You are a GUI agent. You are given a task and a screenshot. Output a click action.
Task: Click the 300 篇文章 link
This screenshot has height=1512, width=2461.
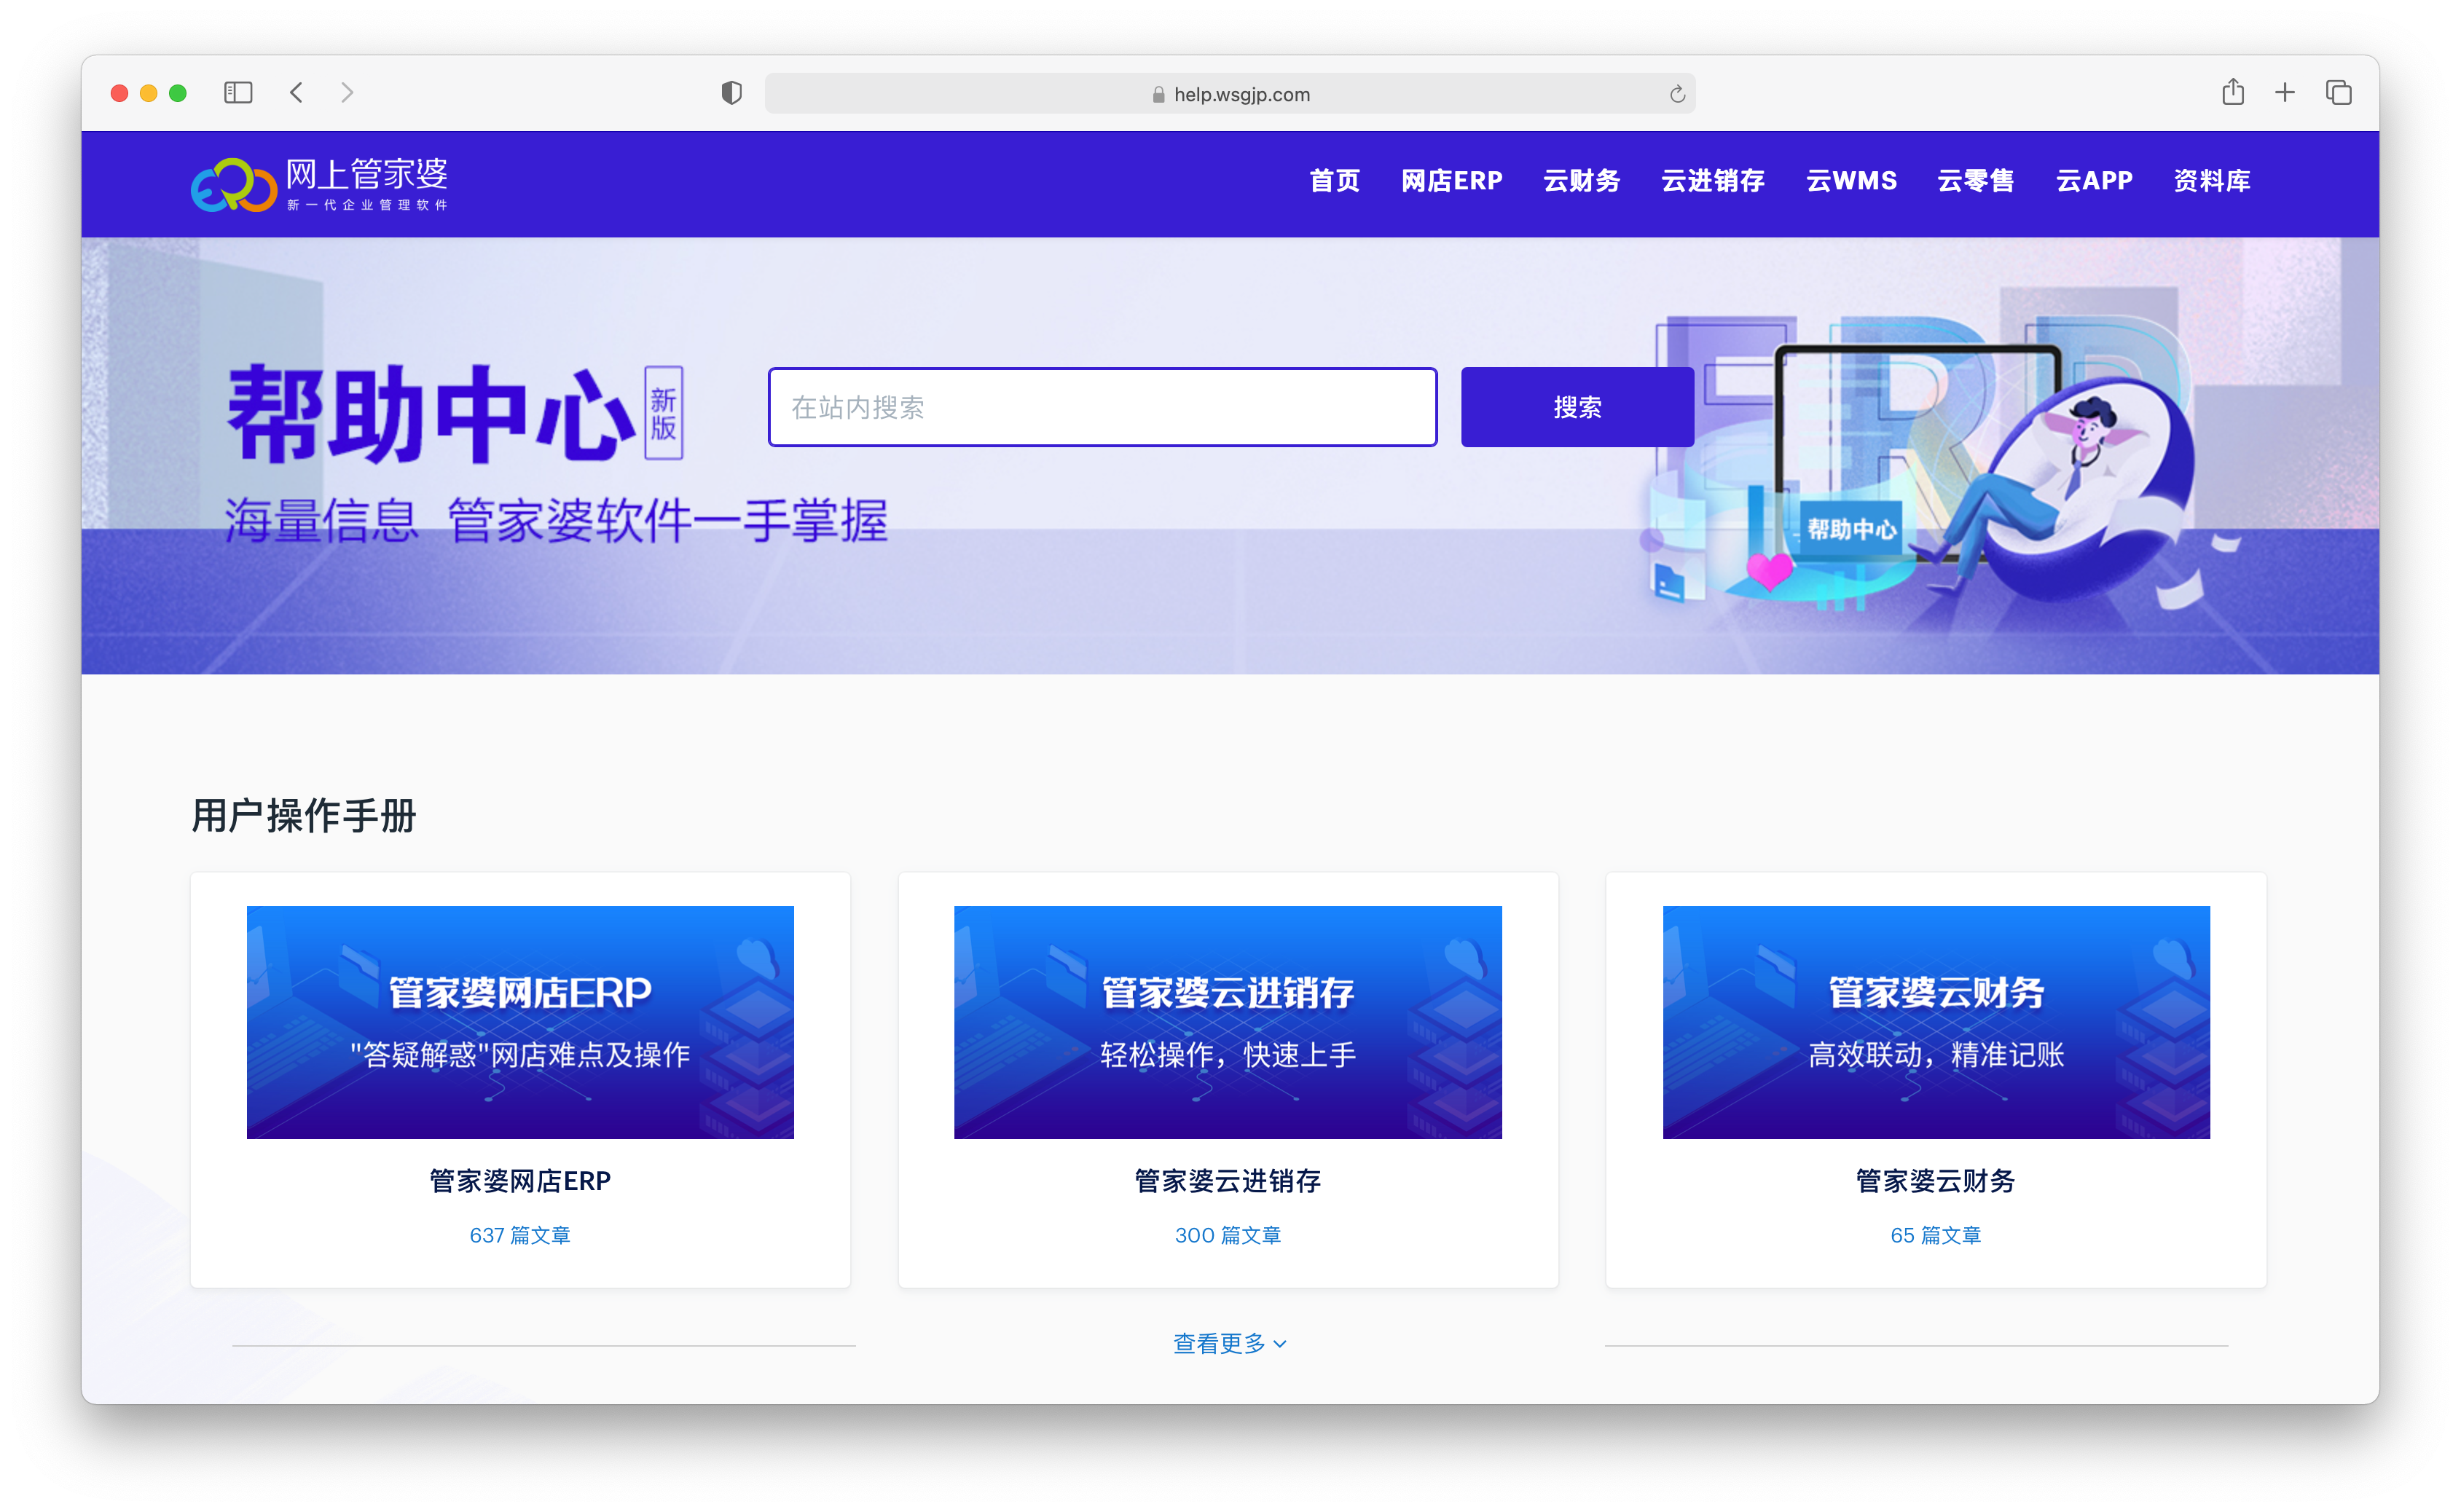click(x=1228, y=1235)
